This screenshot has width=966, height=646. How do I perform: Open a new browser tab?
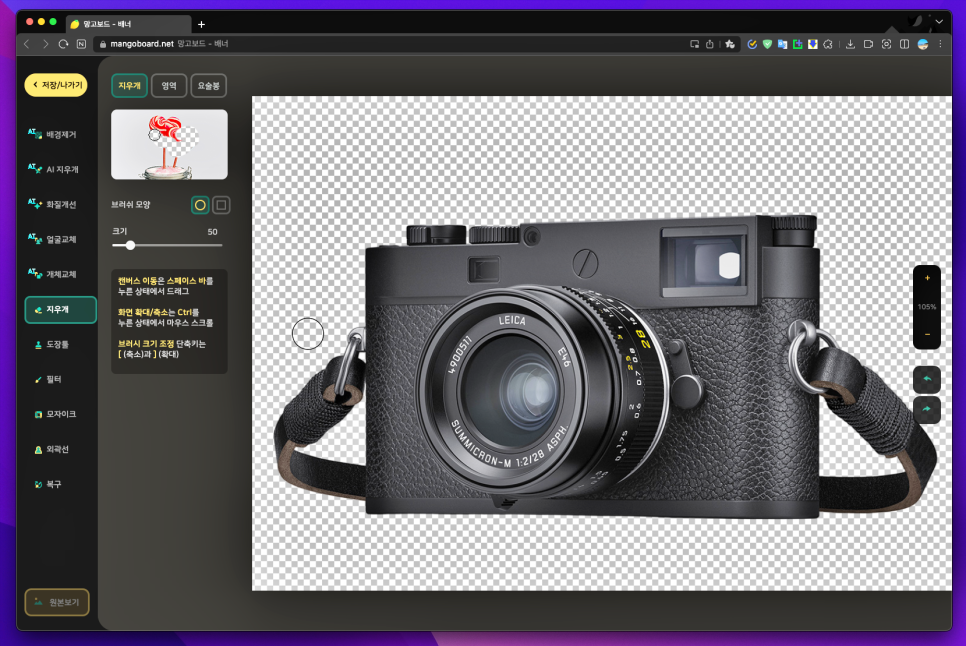[201, 24]
